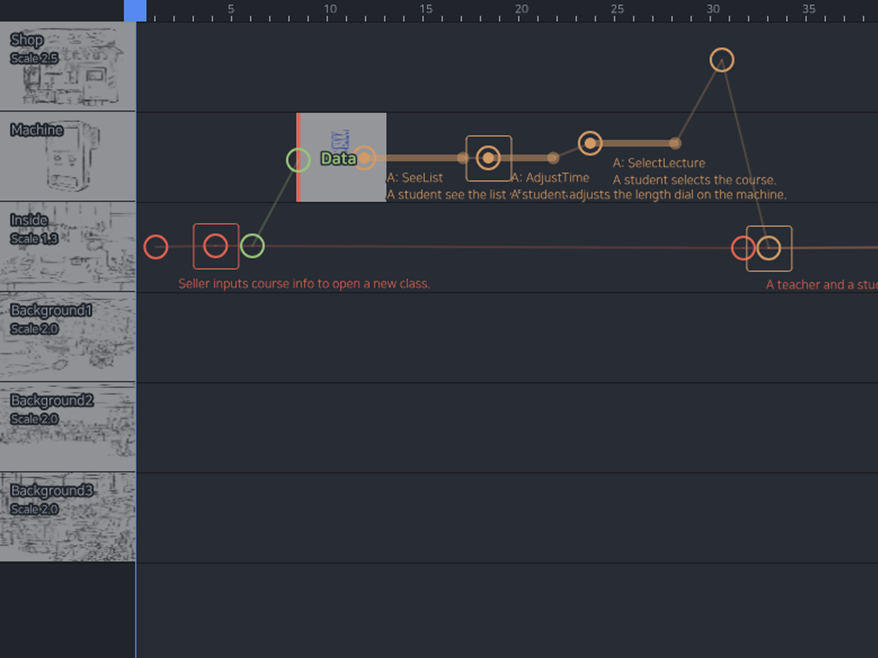Image resolution: width=878 pixels, height=658 pixels.
Task: Click the 'A: SelectLecture' action label
Action: coord(658,163)
